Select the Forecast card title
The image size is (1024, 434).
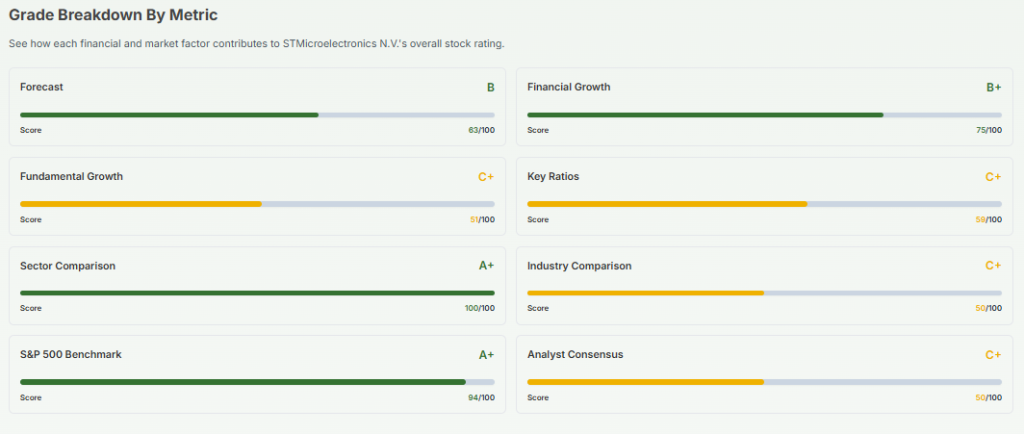point(42,87)
